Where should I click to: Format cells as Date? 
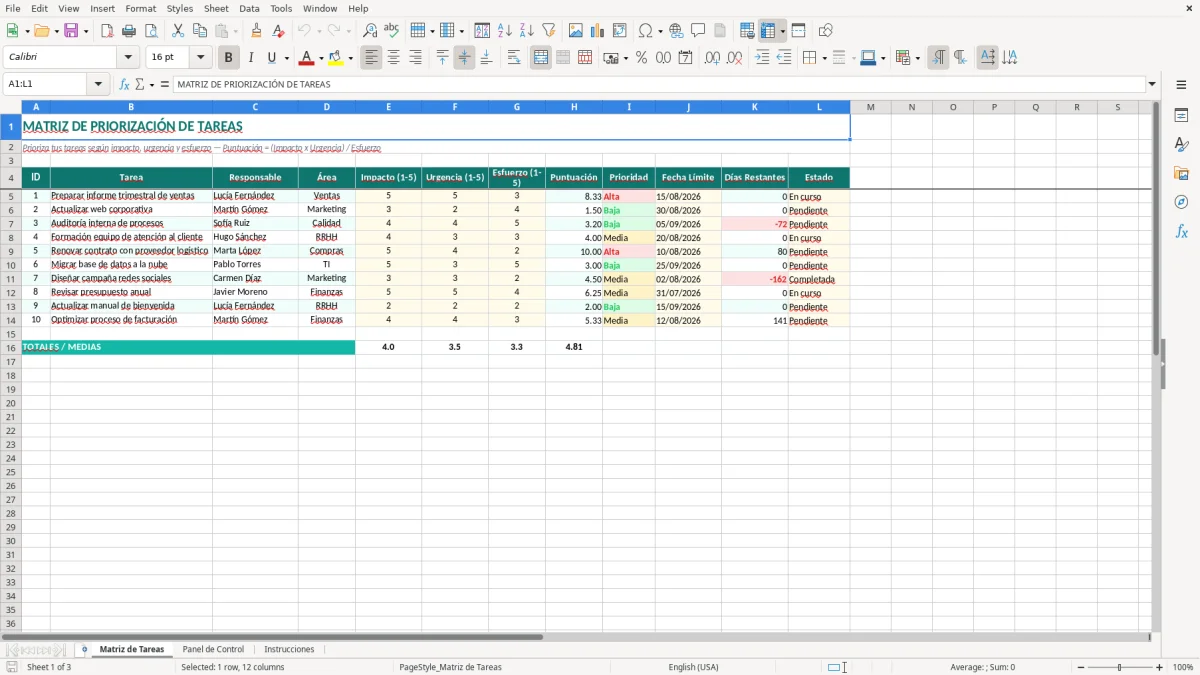point(685,58)
